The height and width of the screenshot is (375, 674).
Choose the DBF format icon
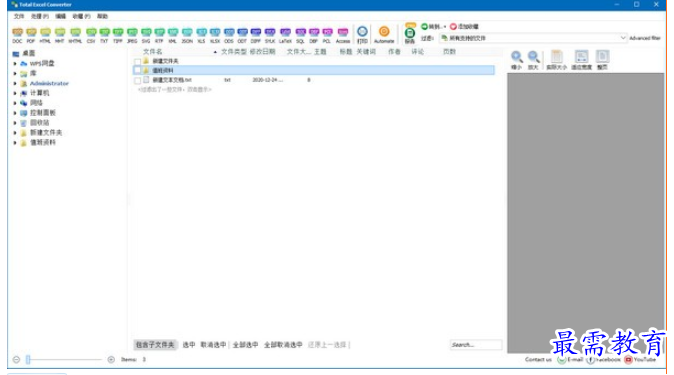pos(314,35)
